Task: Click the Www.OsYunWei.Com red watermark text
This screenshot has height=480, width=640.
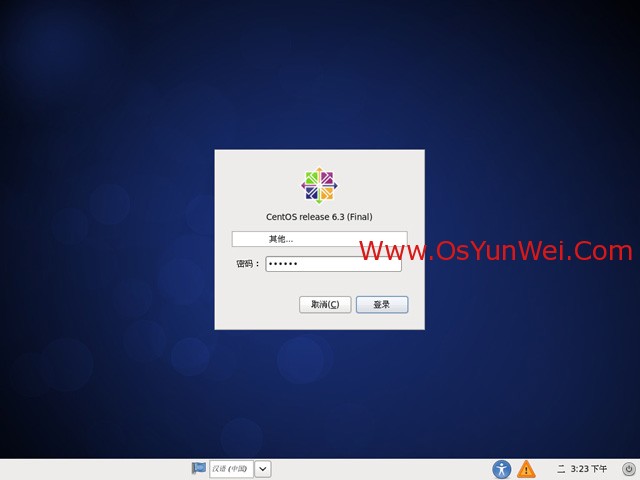Action: click(495, 251)
